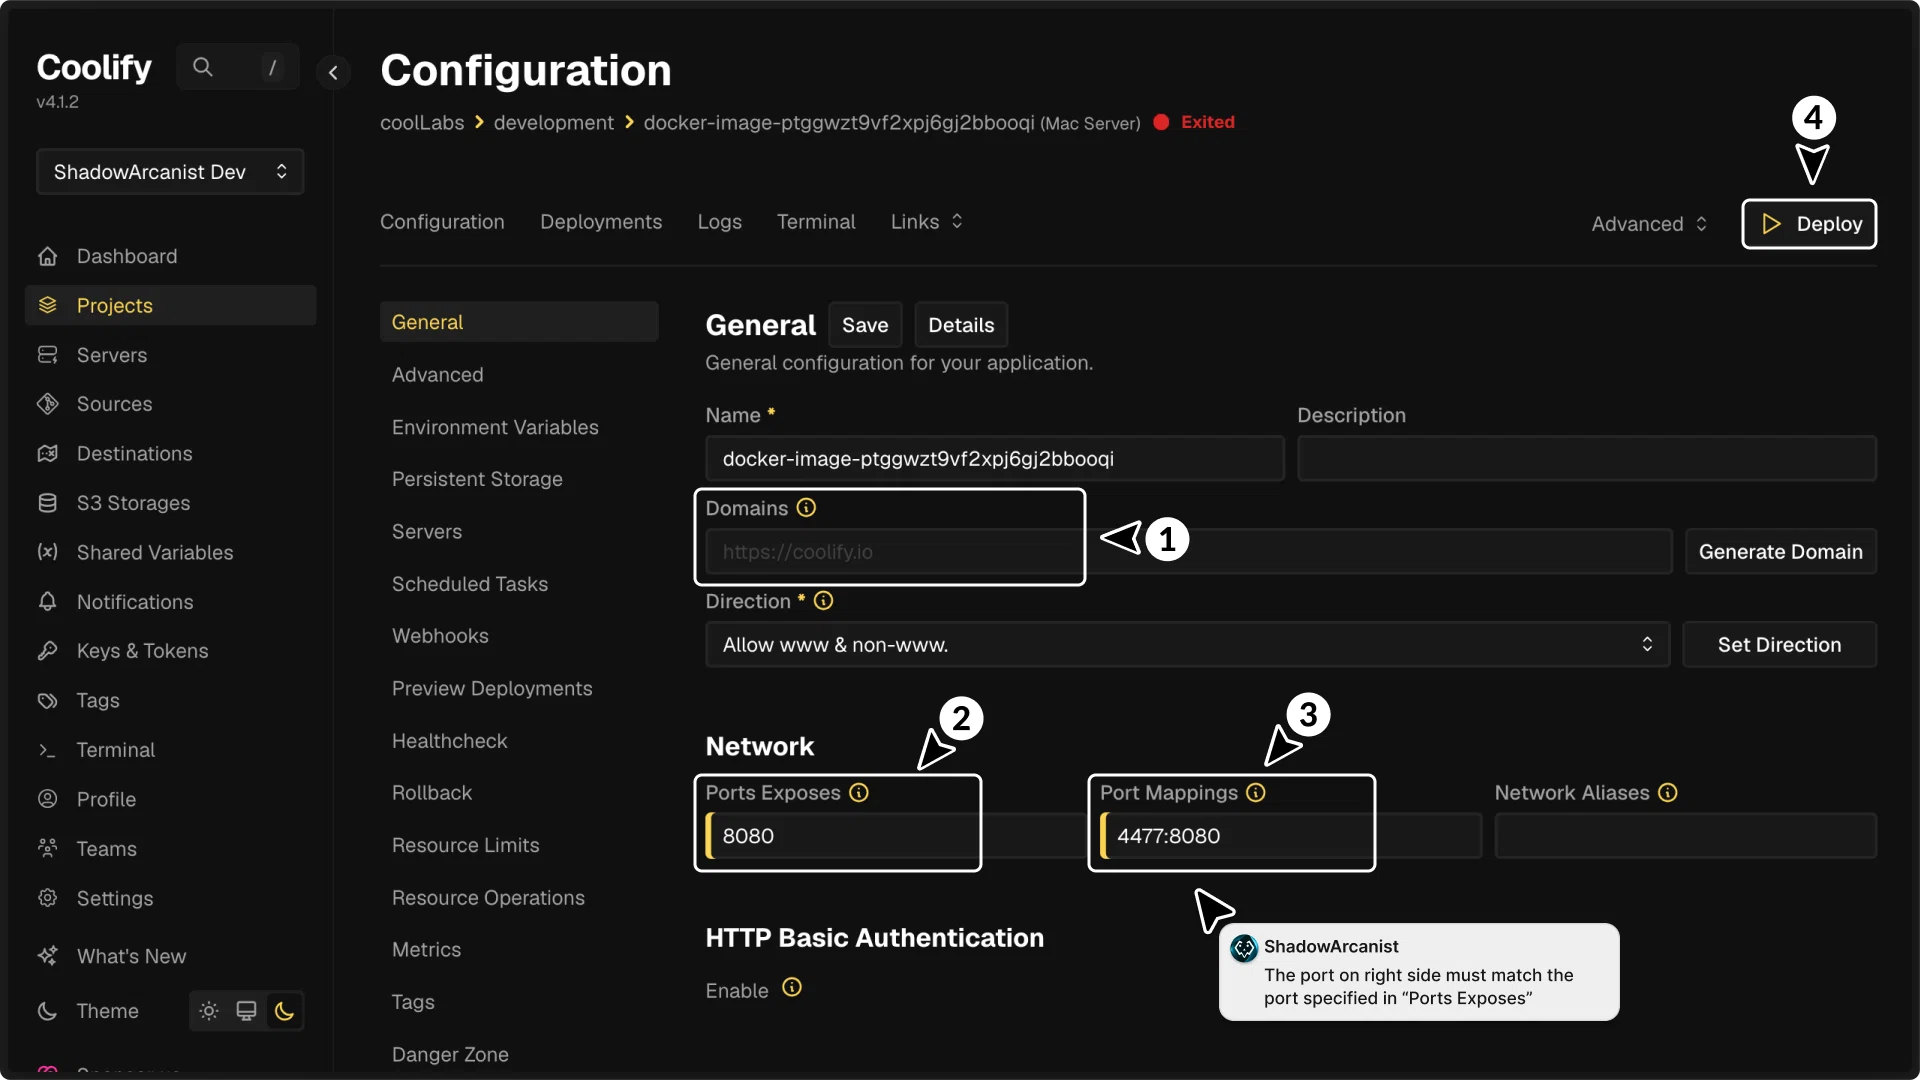Click the sidebar Terminal prompt icon
This screenshot has height=1080, width=1920.
point(47,750)
